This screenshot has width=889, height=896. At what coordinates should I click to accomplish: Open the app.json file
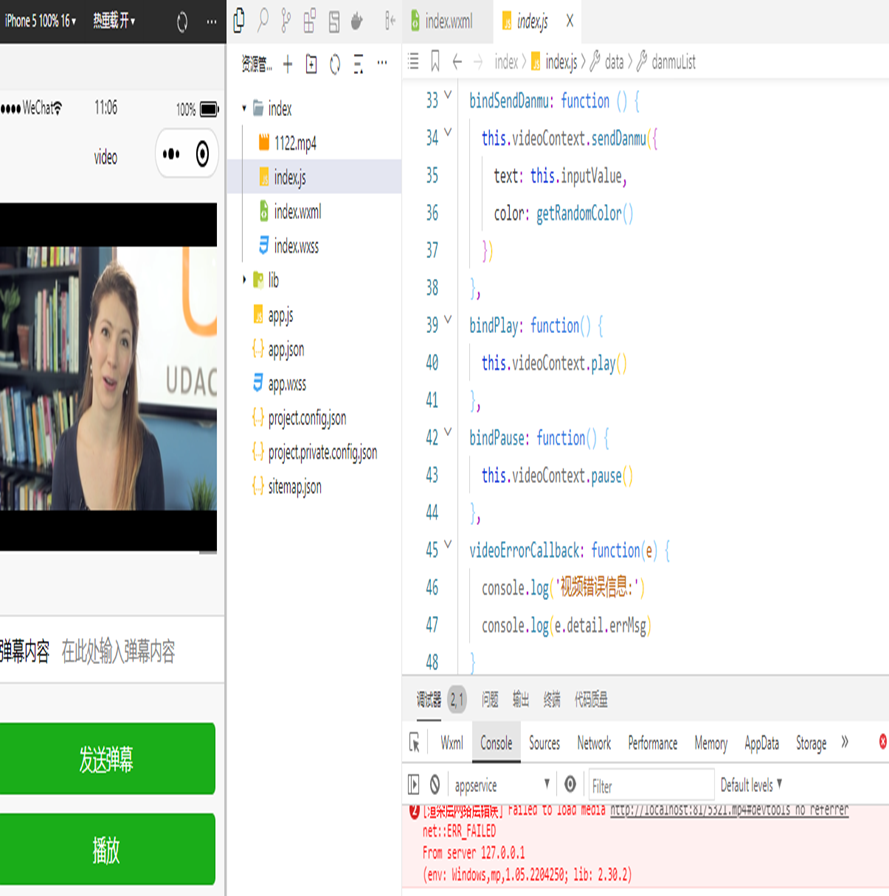[x=314, y=349]
